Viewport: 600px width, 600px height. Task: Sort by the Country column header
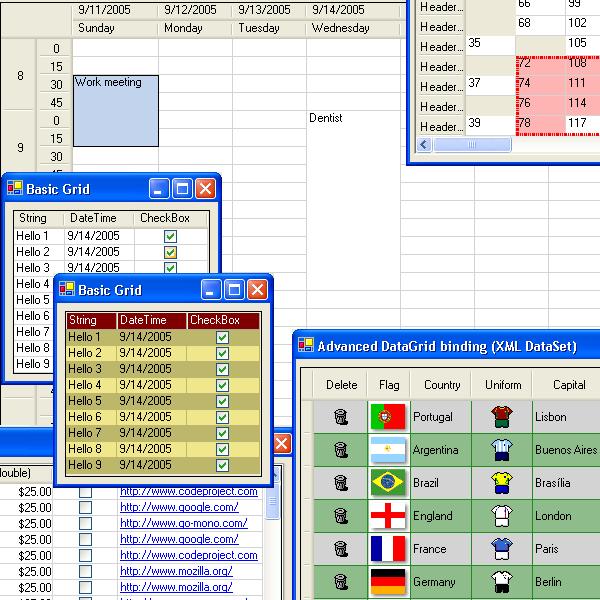[x=442, y=385]
